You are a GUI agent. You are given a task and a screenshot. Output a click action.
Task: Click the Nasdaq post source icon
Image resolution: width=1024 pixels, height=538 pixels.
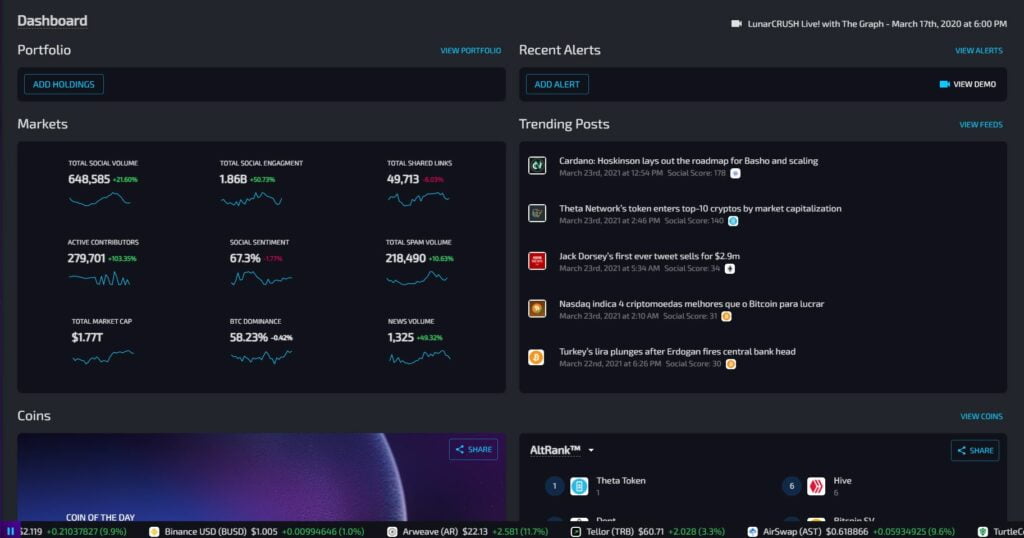point(537,309)
